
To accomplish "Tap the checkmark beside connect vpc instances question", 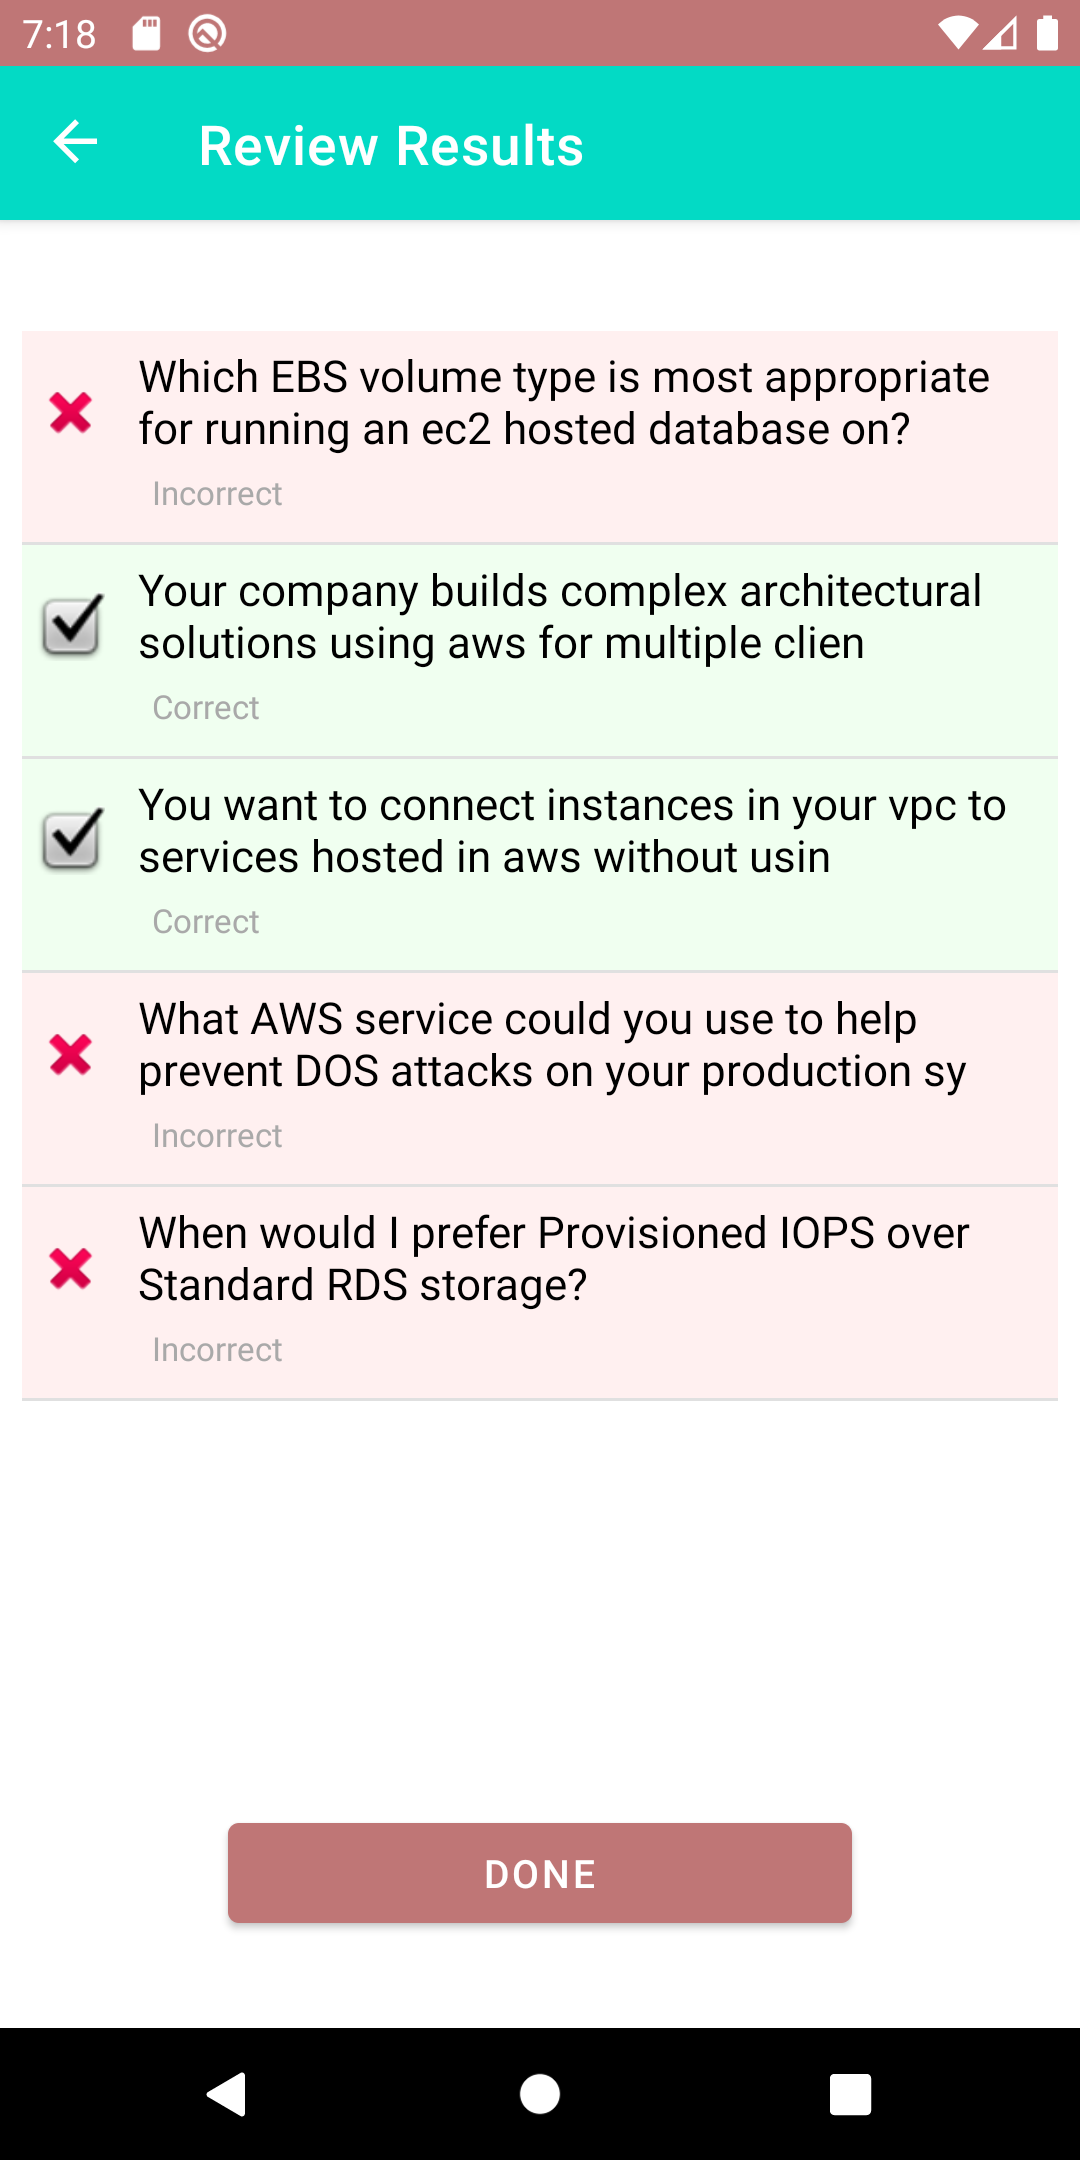I will click(x=72, y=839).
